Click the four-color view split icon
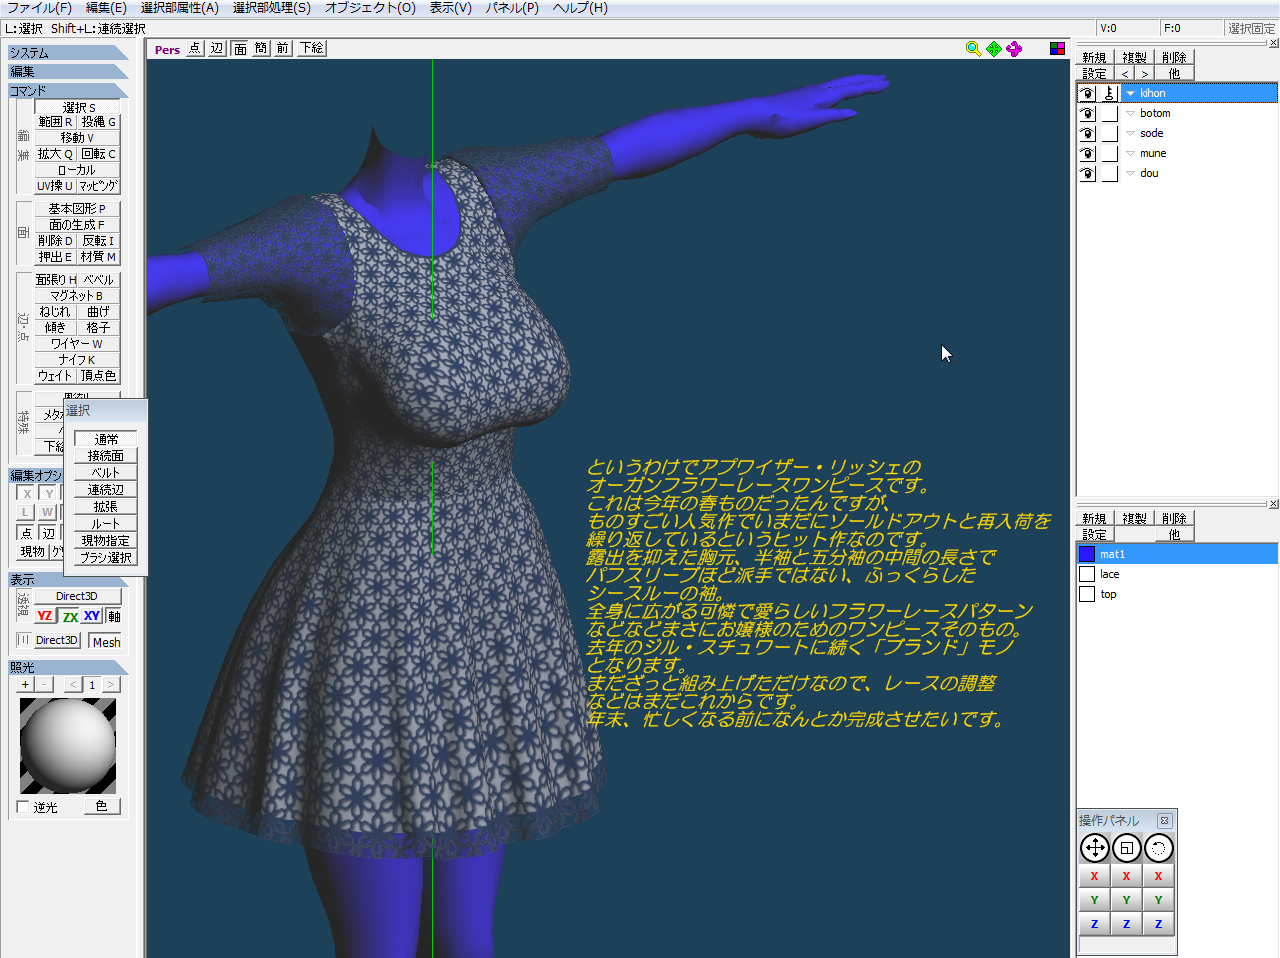 click(x=1057, y=48)
